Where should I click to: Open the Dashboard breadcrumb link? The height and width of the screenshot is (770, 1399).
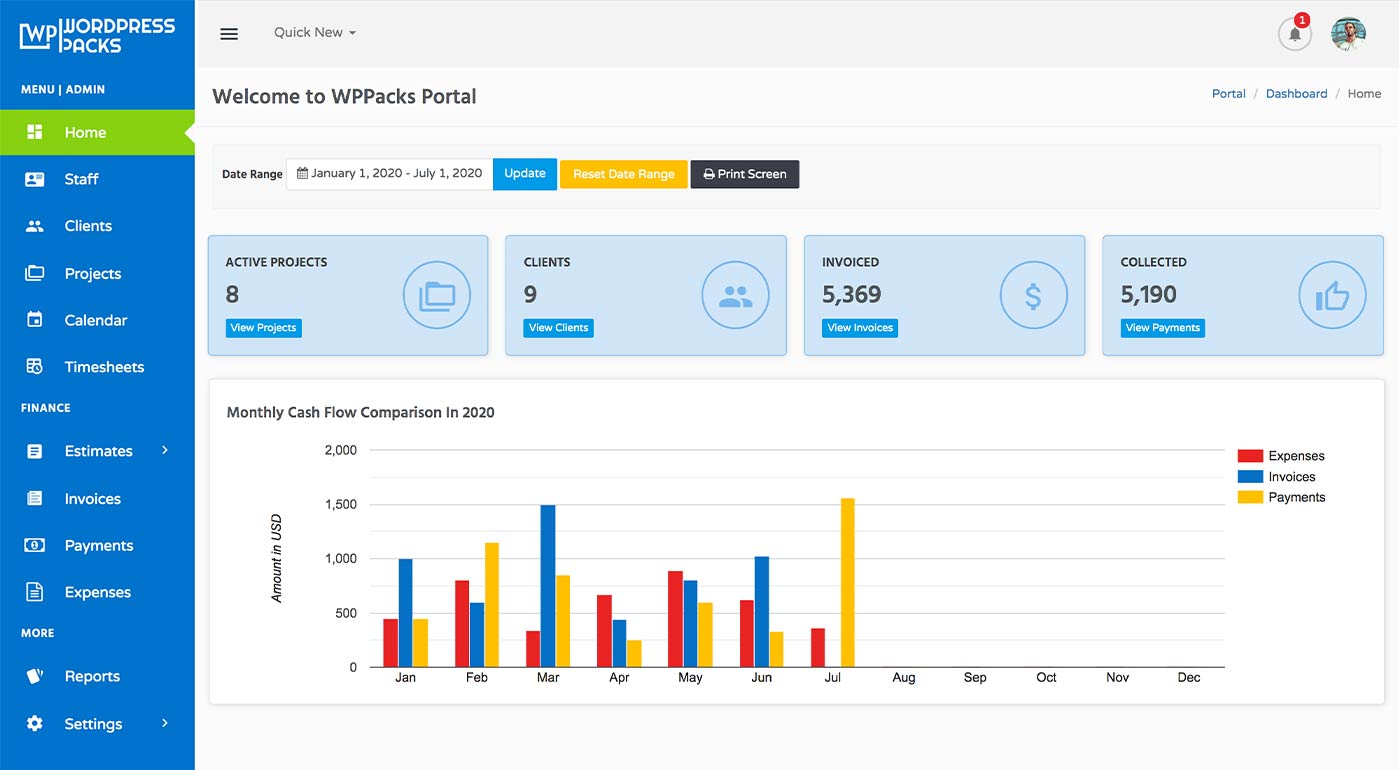[1296, 93]
